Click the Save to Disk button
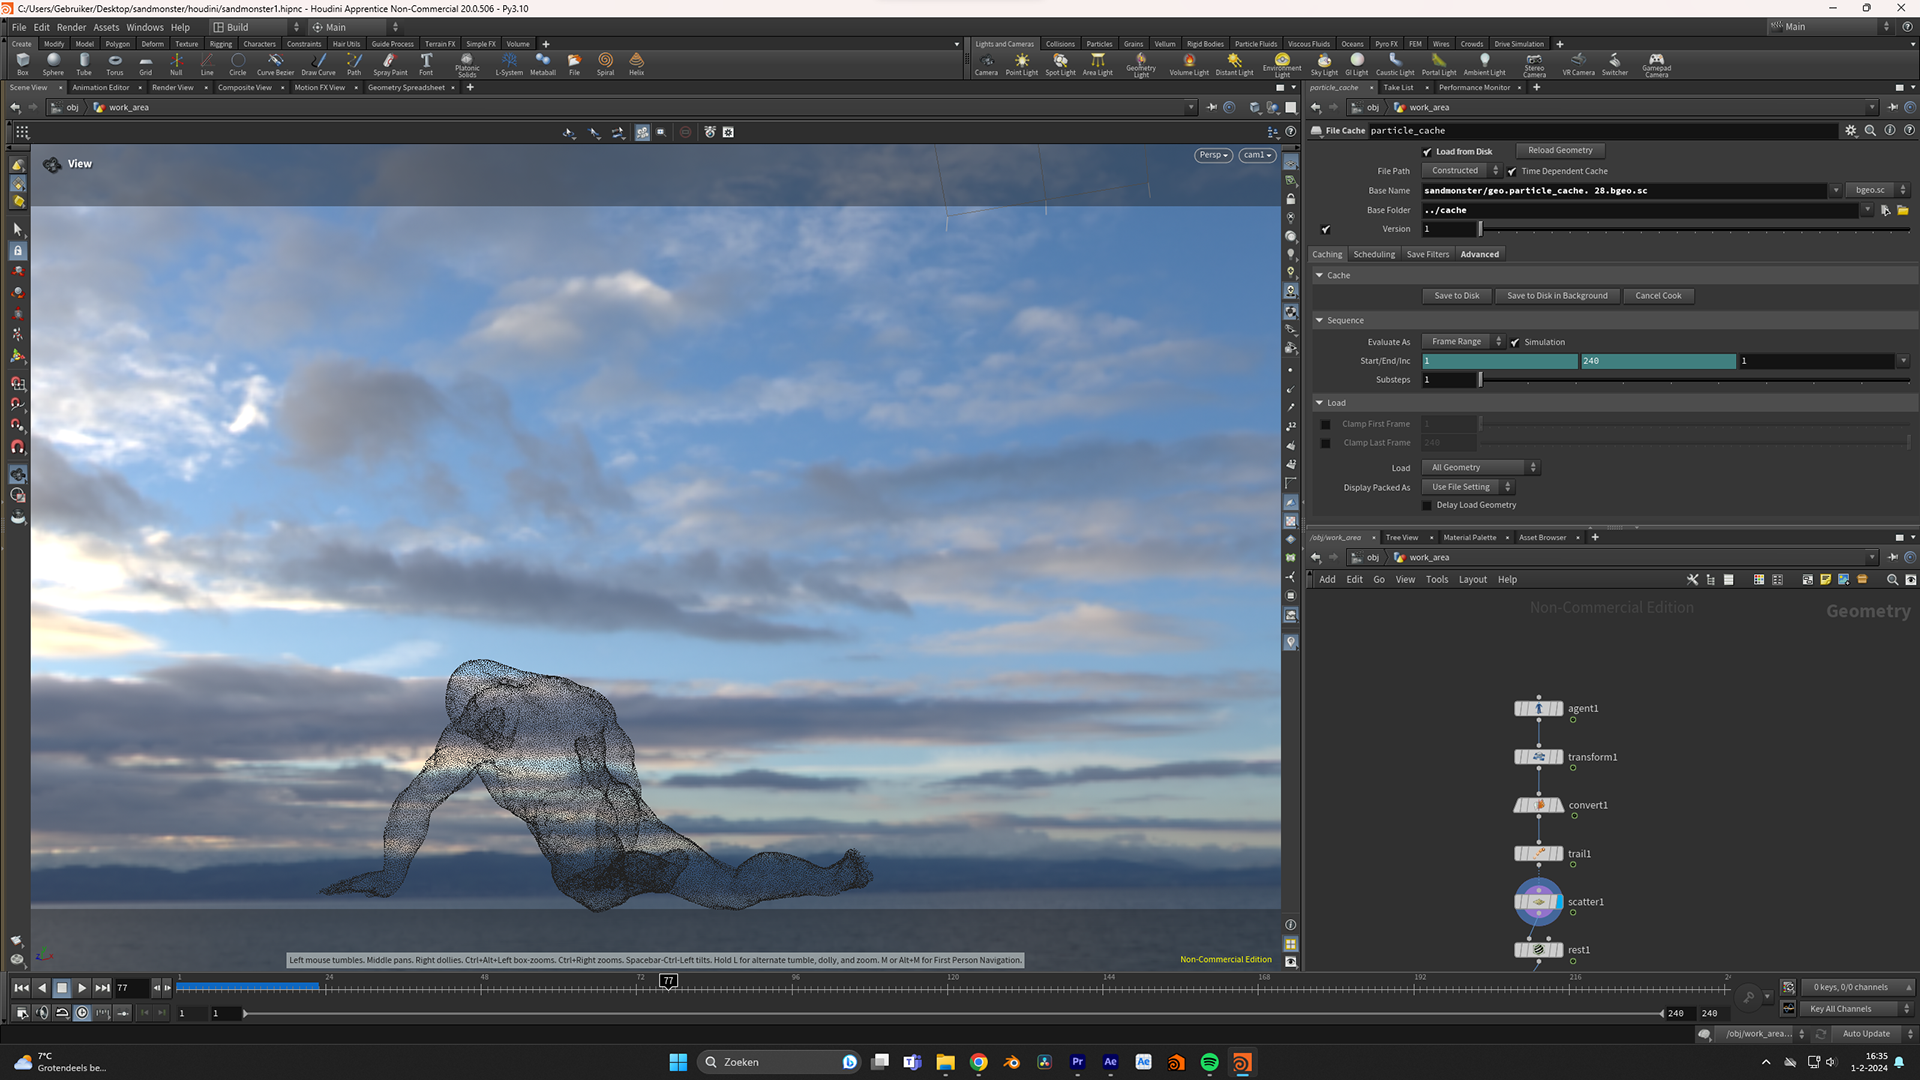 pyautogui.click(x=1456, y=296)
